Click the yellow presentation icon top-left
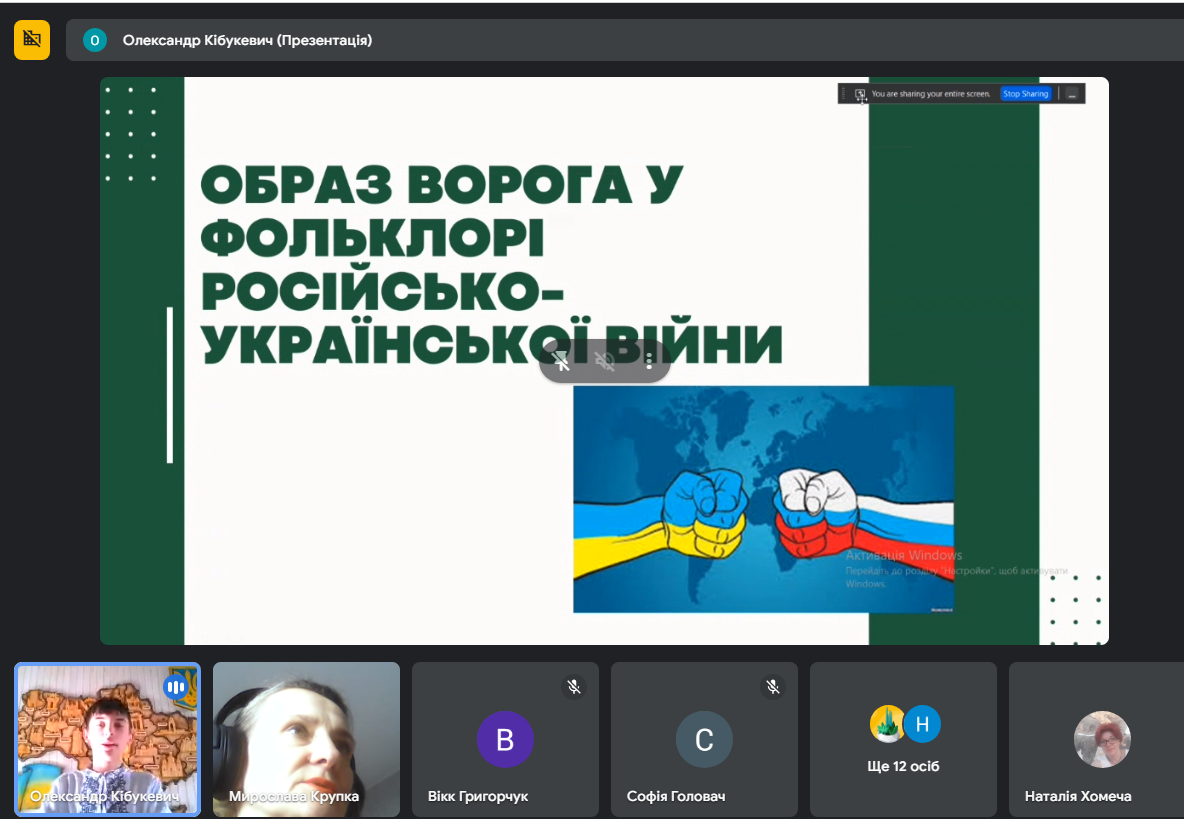The image size is (1184, 819). tap(32, 40)
